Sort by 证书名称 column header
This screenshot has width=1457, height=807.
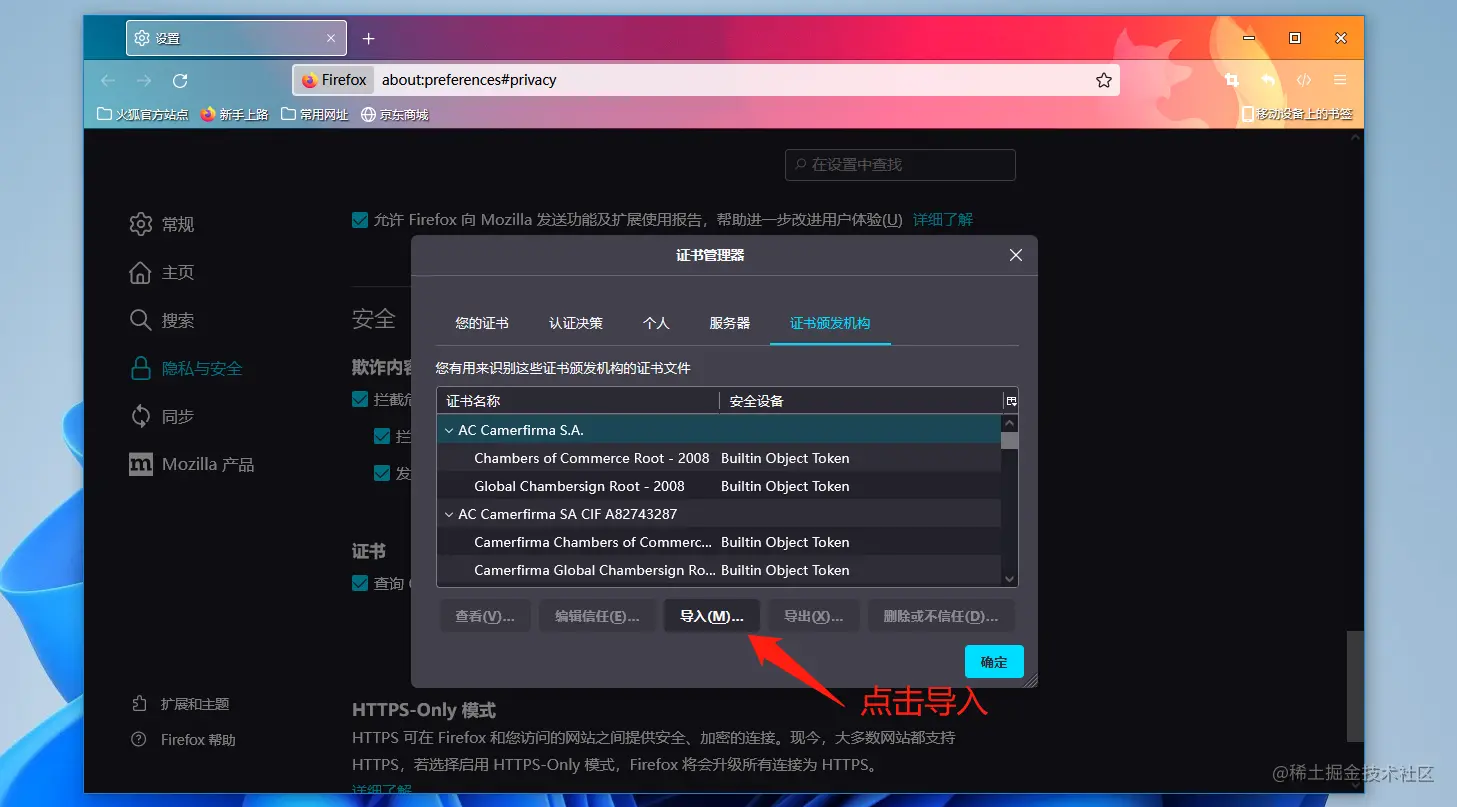coord(577,401)
